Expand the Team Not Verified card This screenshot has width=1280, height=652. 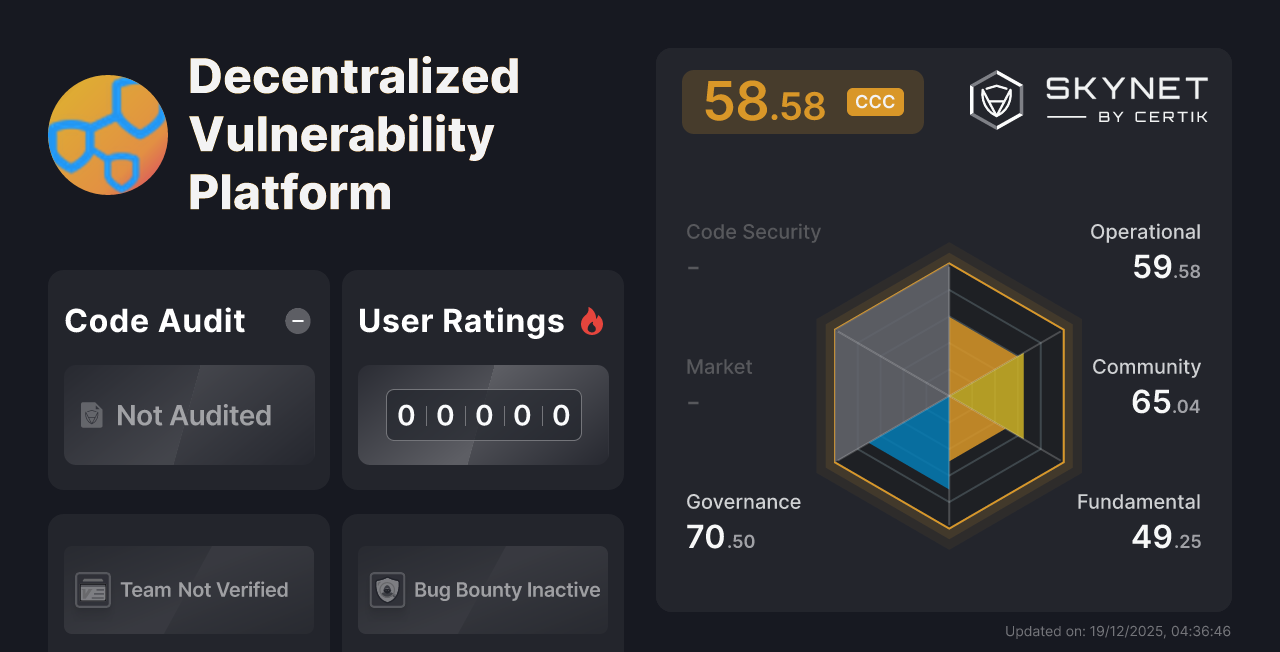coord(188,590)
